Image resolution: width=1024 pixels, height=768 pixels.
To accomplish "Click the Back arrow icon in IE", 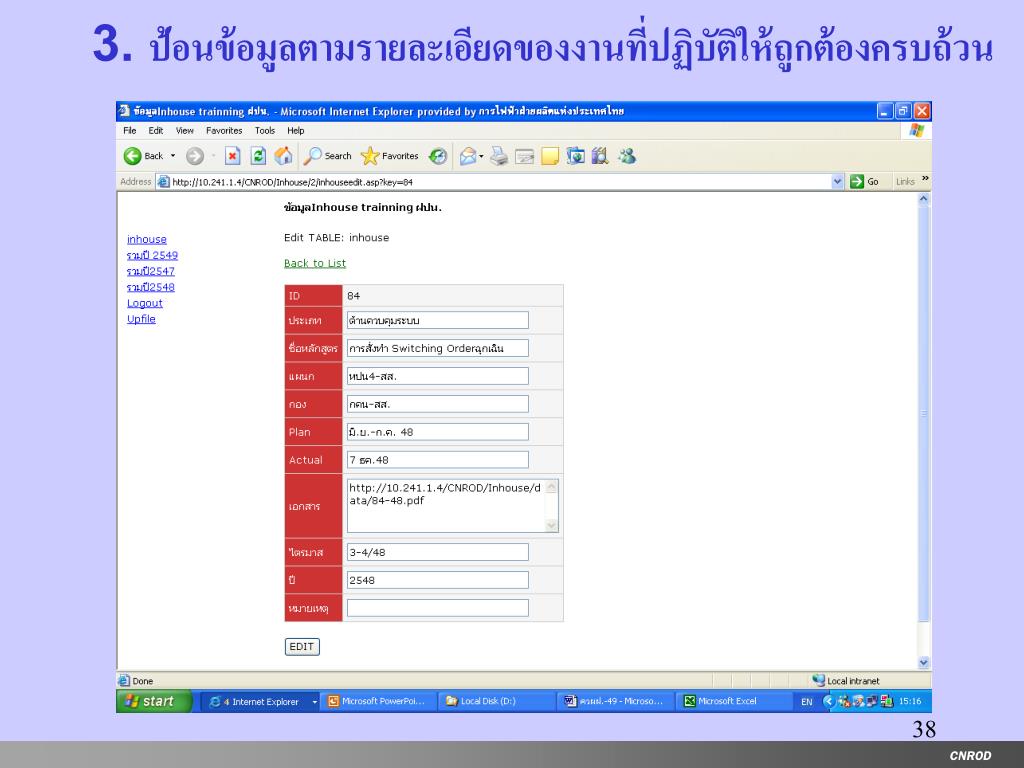I will pos(133,156).
